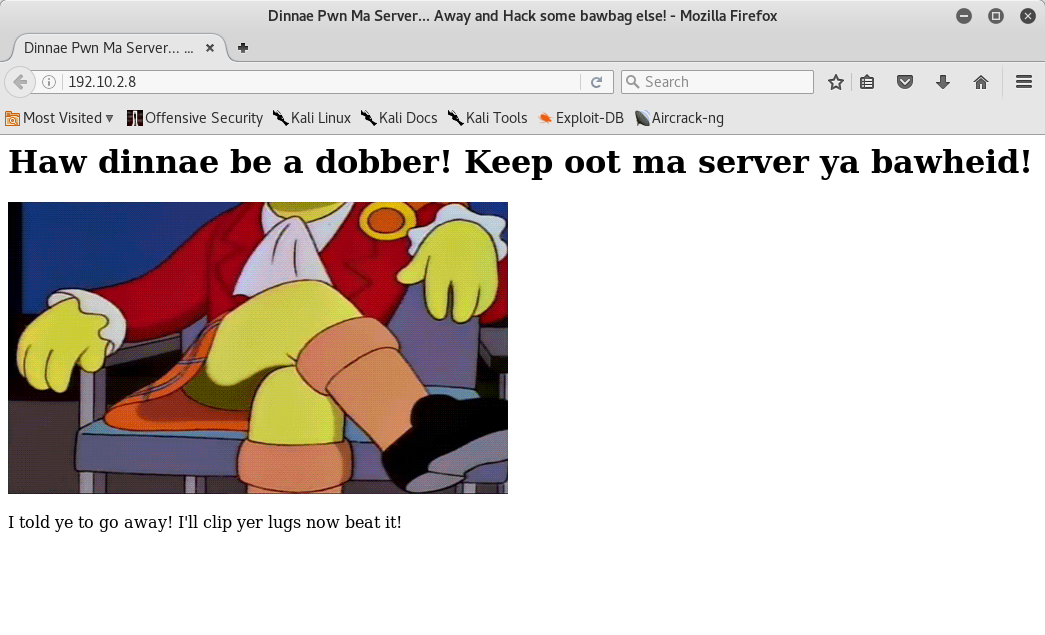Click the Pocket save icon

[905, 82]
